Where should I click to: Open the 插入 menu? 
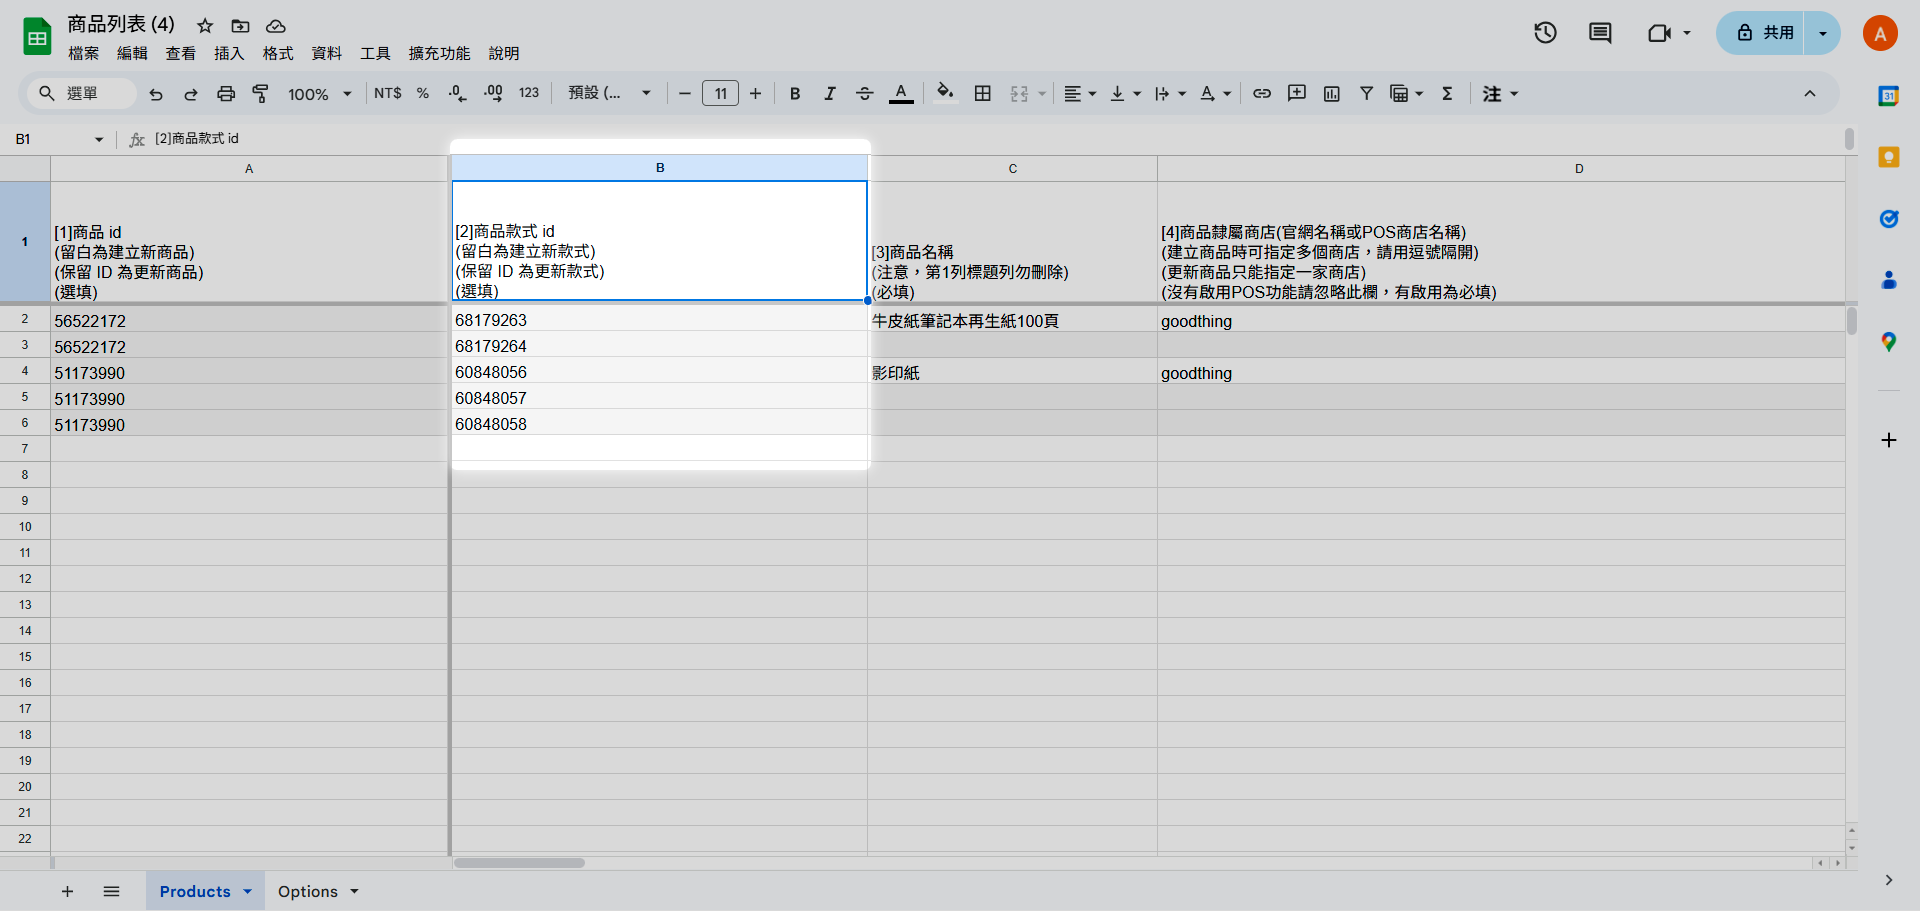pyautogui.click(x=229, y=54)
